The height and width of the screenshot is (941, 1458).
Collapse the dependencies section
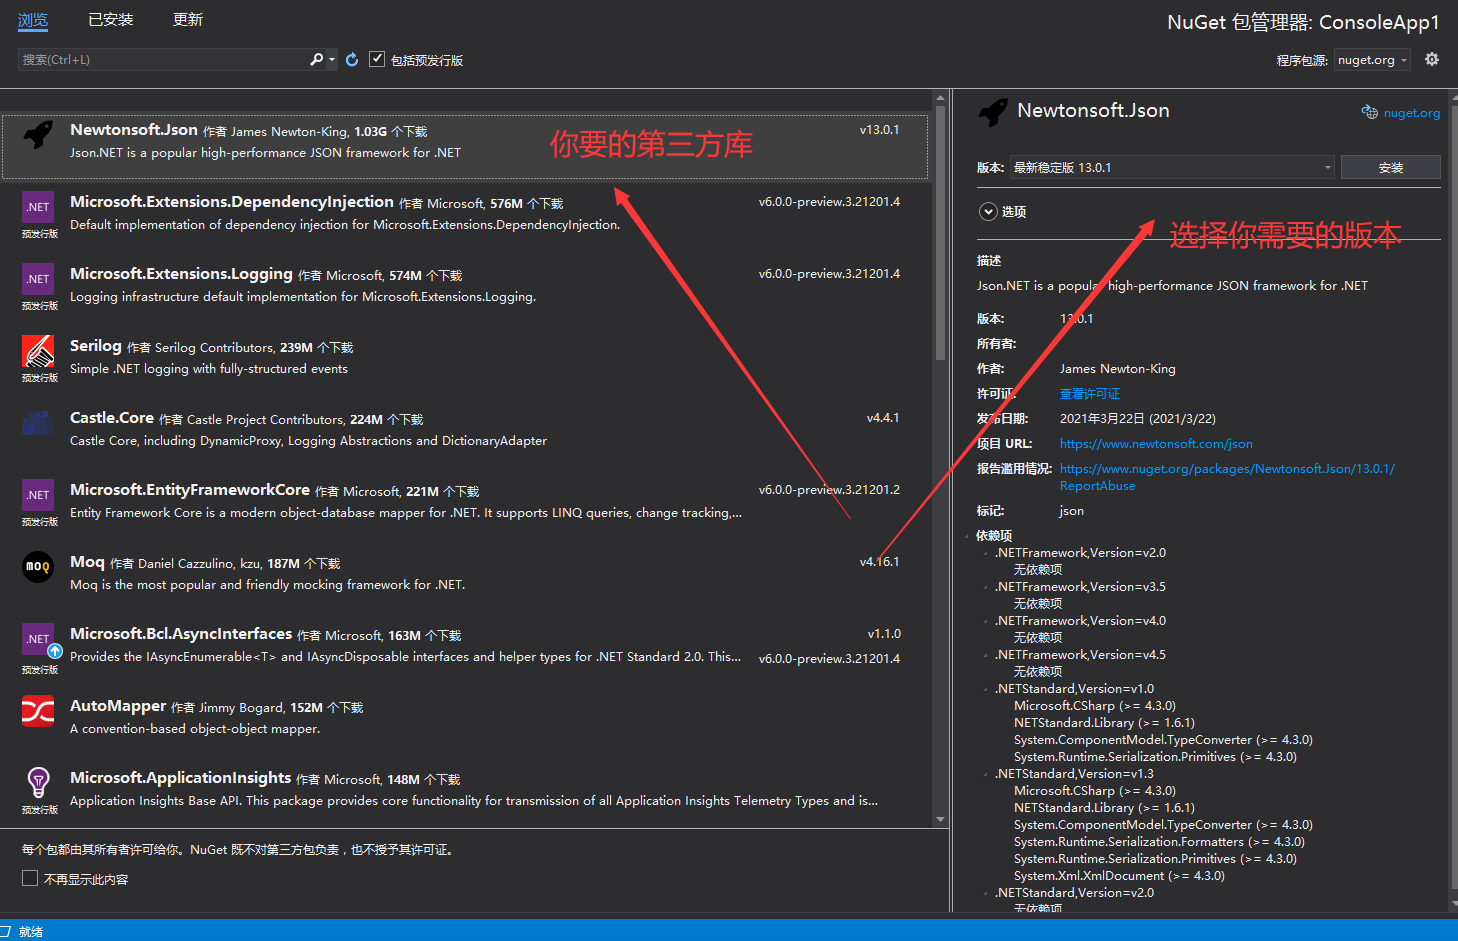tap(968, 536)
